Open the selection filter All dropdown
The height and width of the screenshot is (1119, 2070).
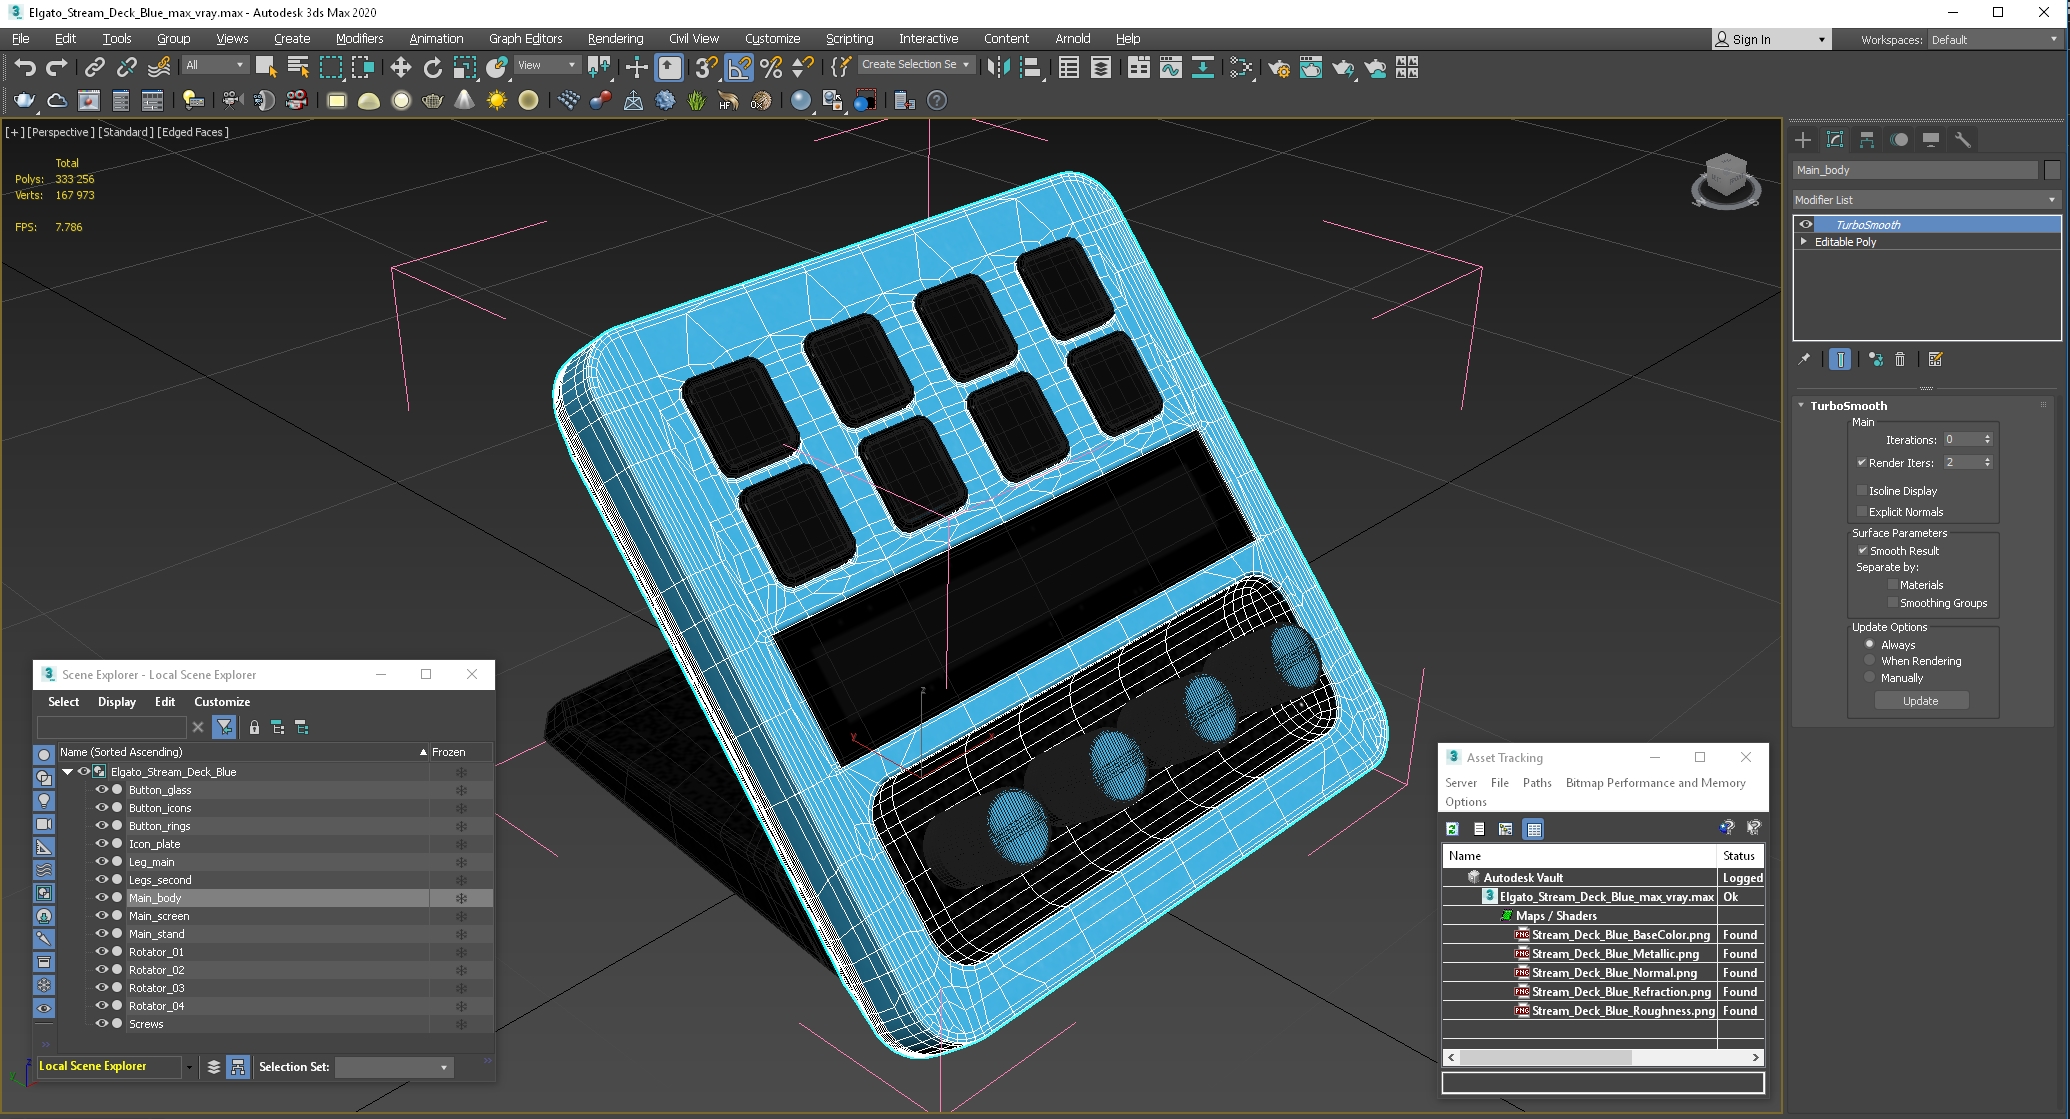[x=215, y=65]
